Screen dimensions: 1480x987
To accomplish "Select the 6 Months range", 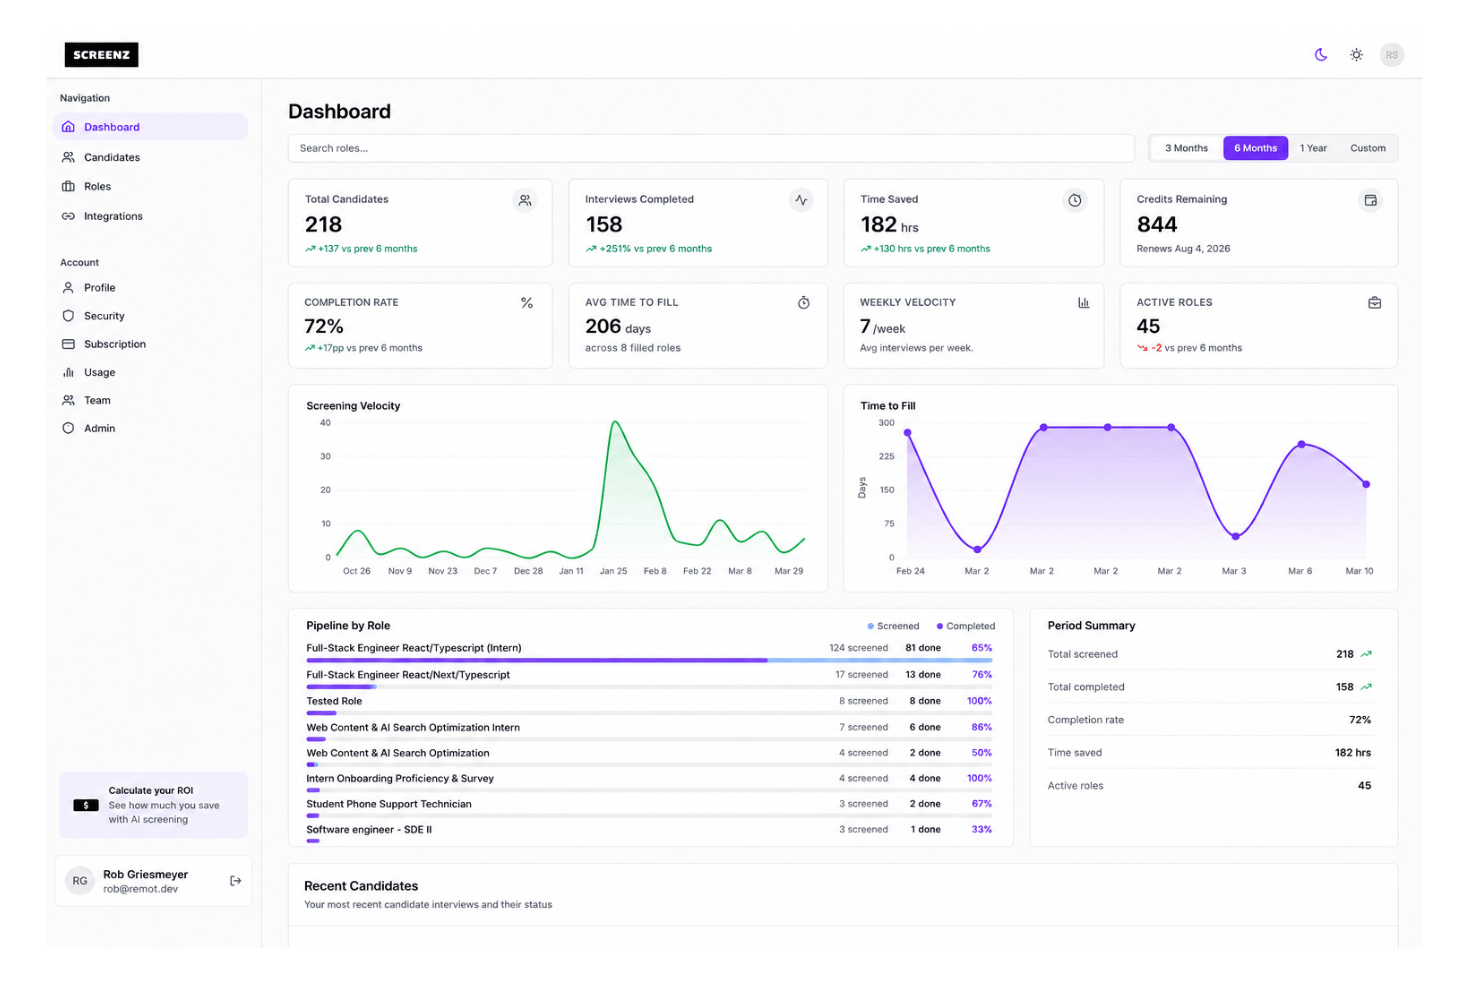I will click(1255, 148).
